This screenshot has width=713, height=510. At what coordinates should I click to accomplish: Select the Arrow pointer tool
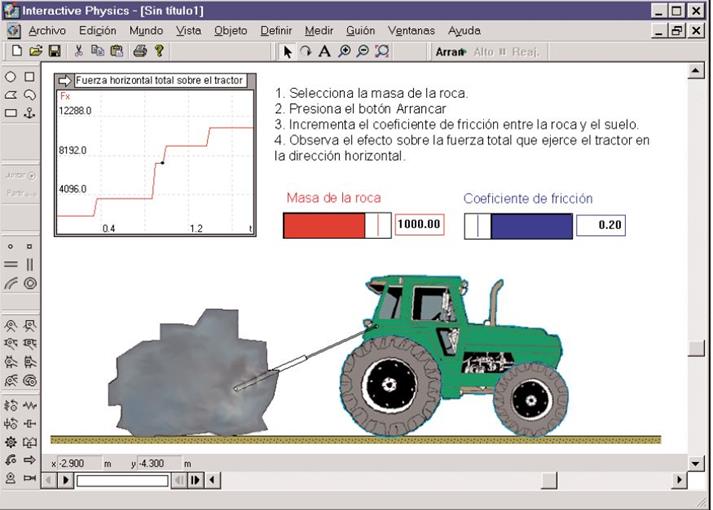point(287,52)
